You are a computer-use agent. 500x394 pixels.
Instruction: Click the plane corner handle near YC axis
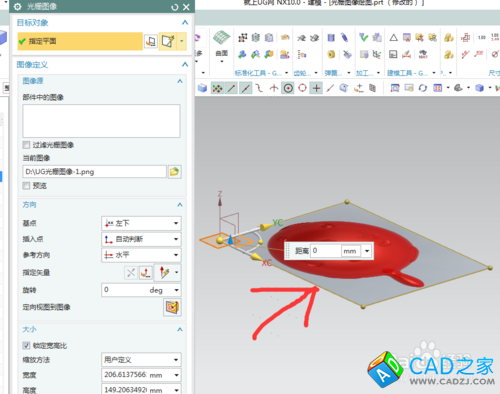[347, 202]
